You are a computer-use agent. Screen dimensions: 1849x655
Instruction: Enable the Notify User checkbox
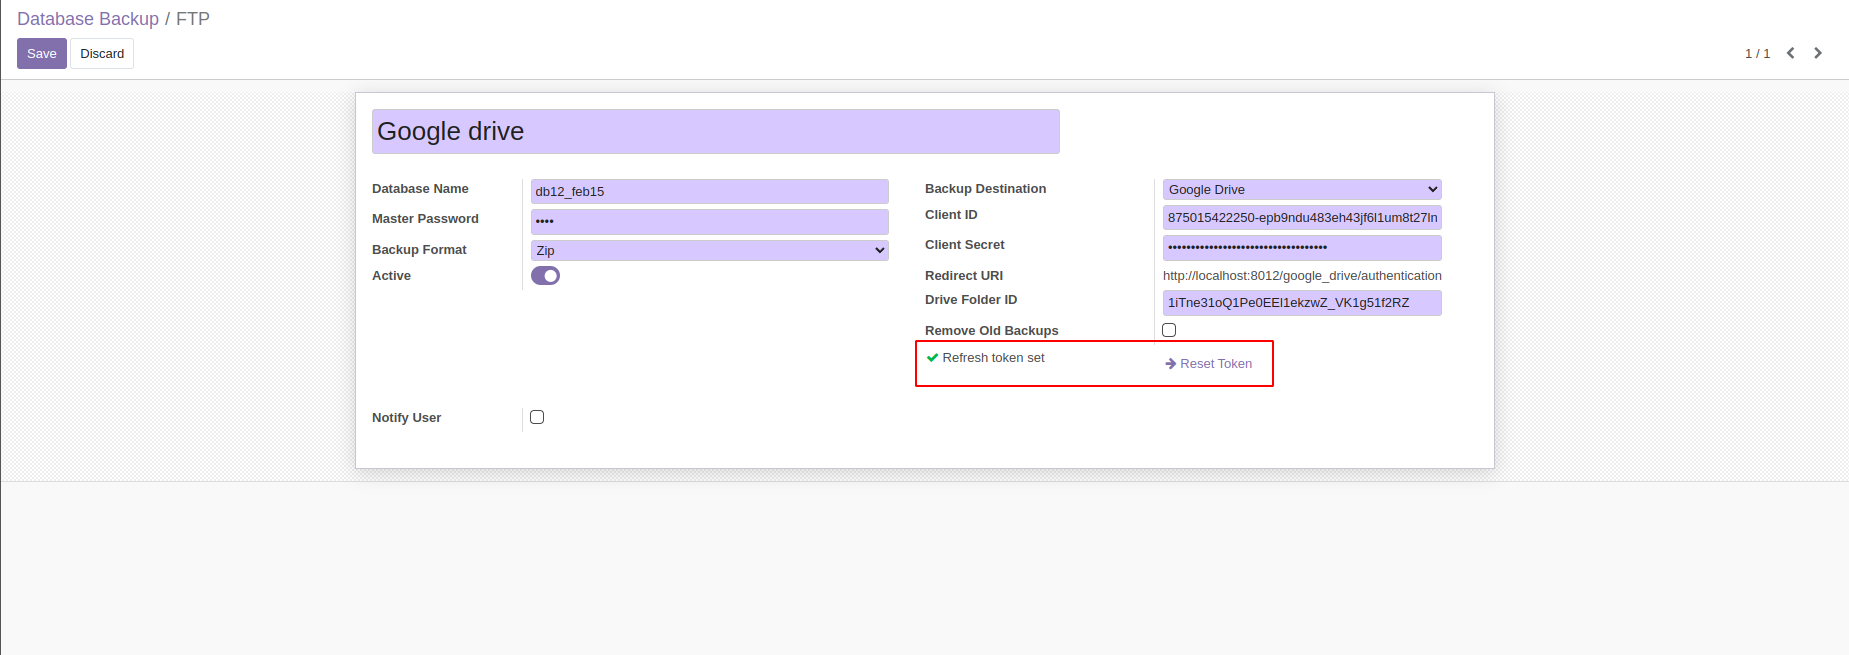(x=537, y=417)
